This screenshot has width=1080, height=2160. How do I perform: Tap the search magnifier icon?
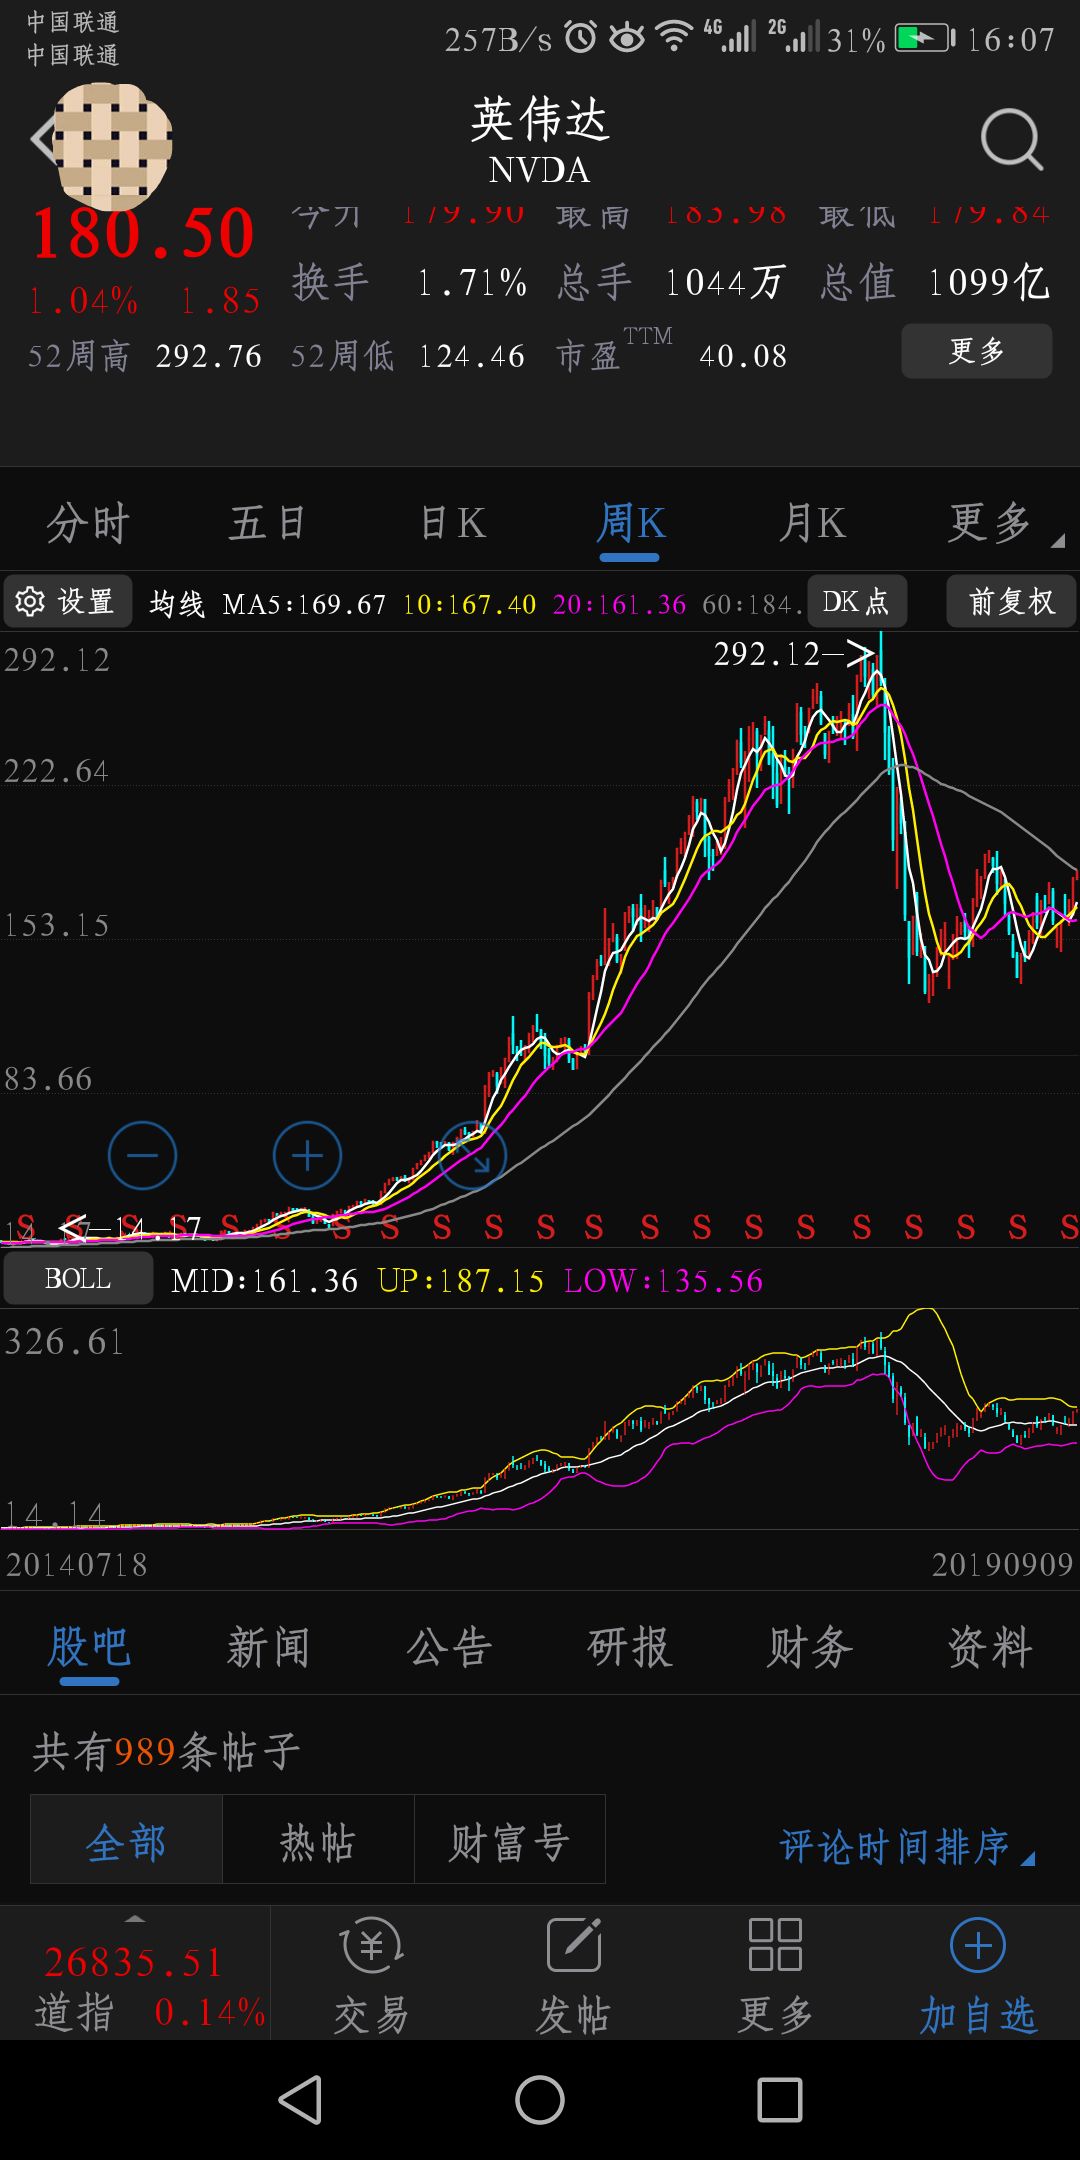click(x=1011, y=140)
